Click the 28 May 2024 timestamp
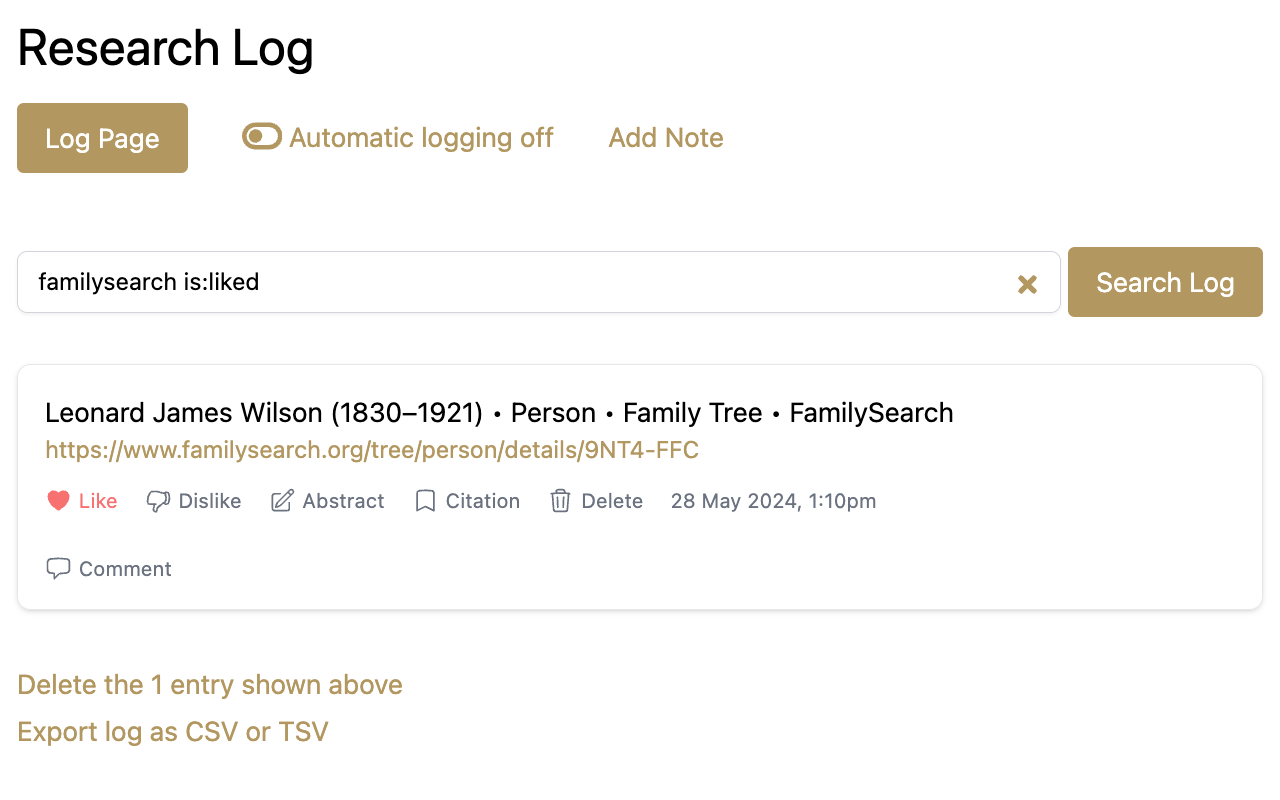The image size is (1280, 800). (x=773, y=501)
